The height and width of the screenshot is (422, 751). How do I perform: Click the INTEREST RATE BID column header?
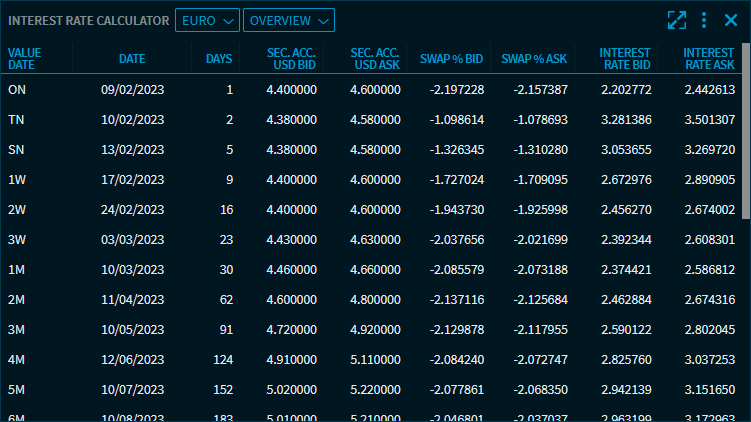(x=624, y=59)
